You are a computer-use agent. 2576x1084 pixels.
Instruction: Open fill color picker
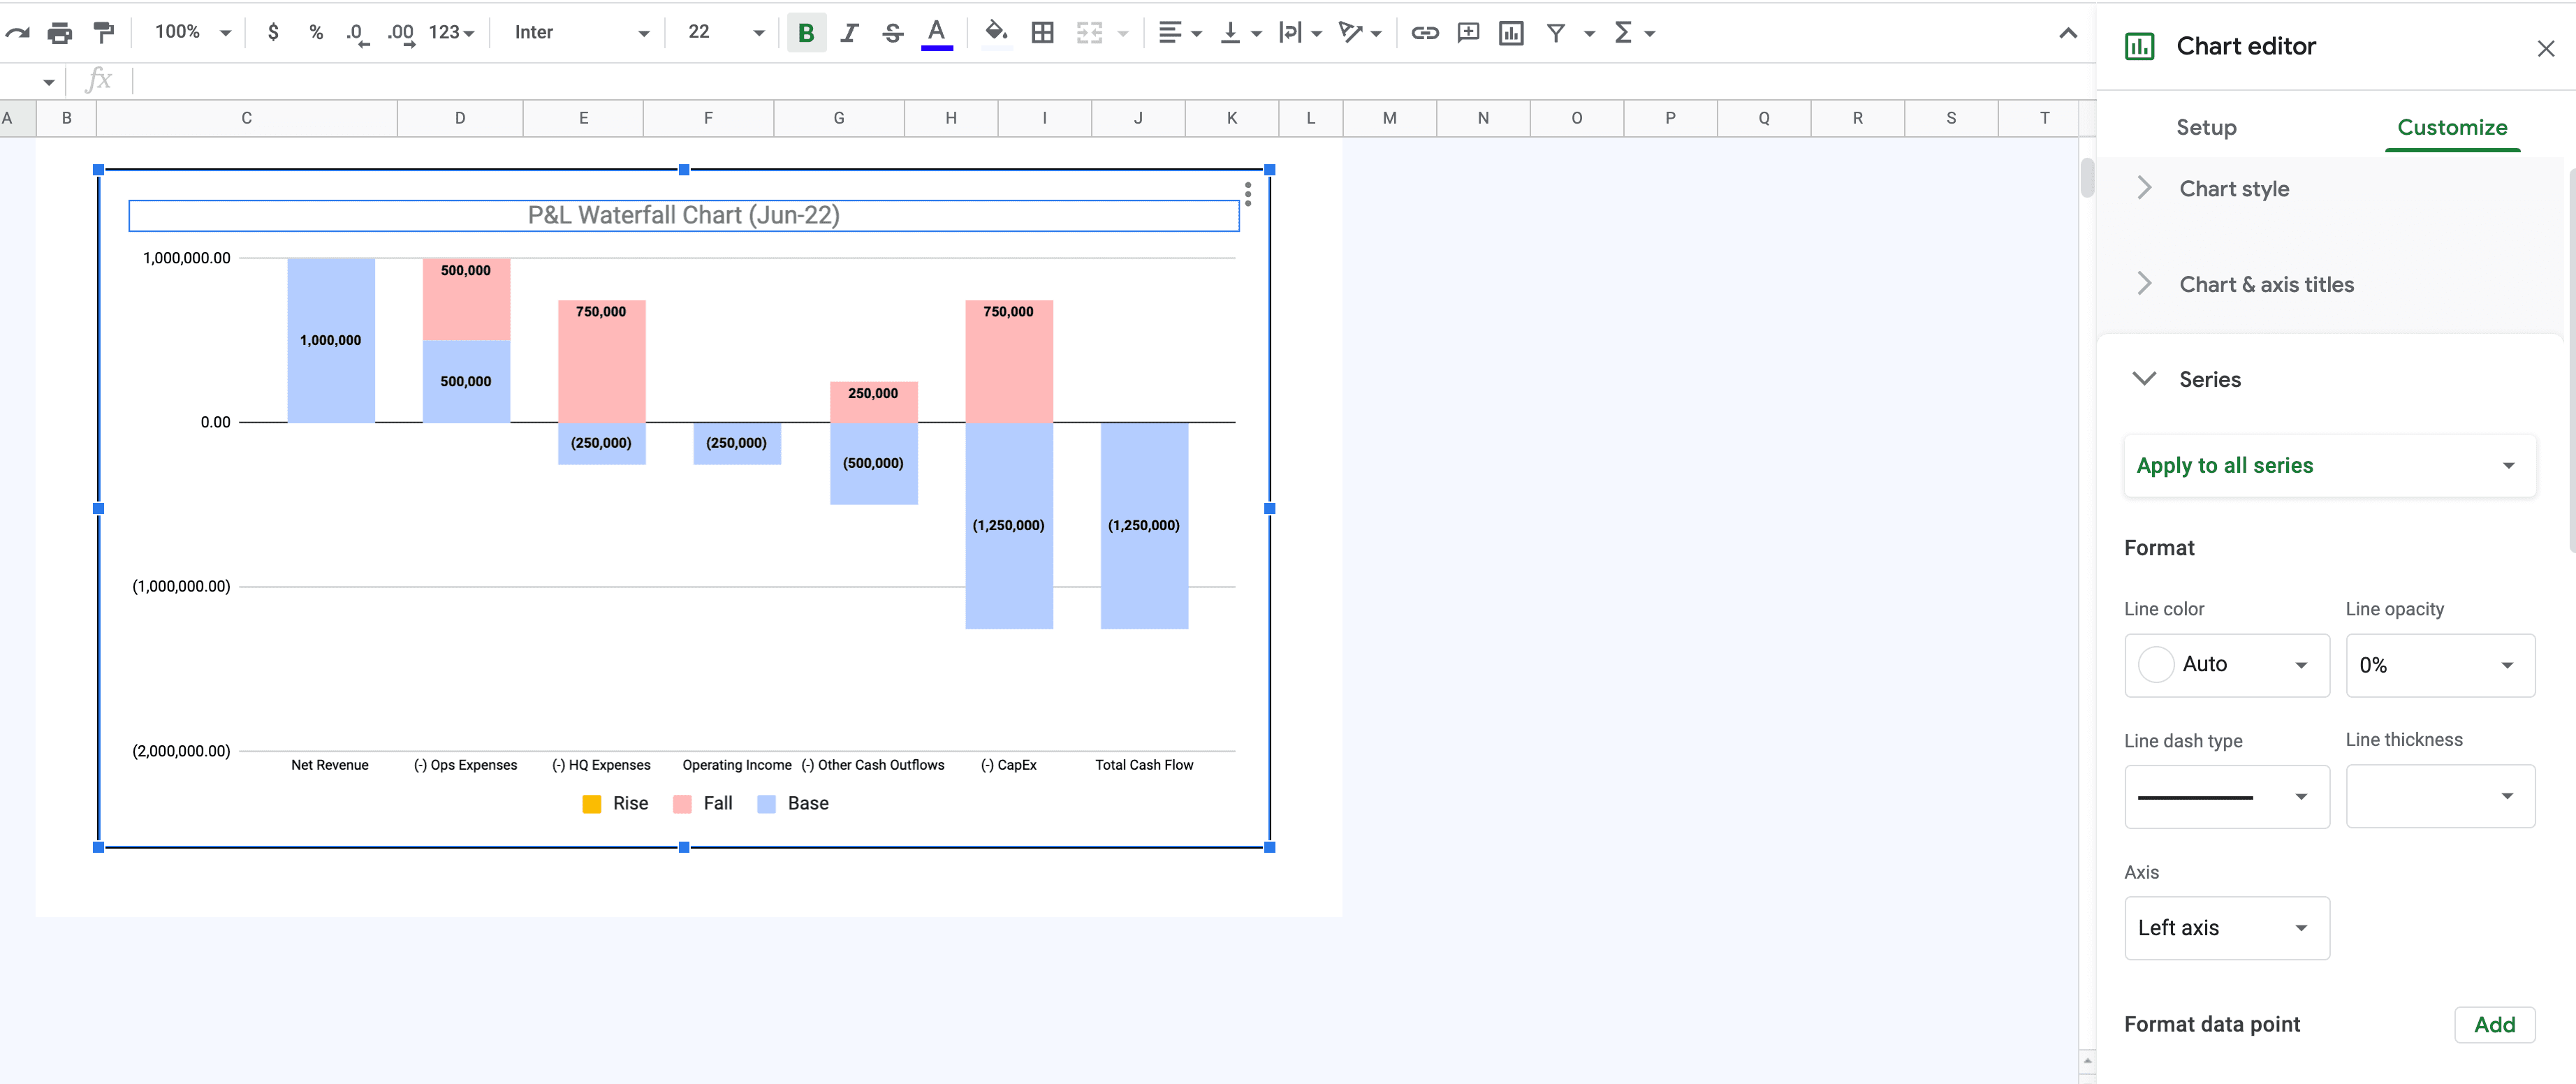996,33
